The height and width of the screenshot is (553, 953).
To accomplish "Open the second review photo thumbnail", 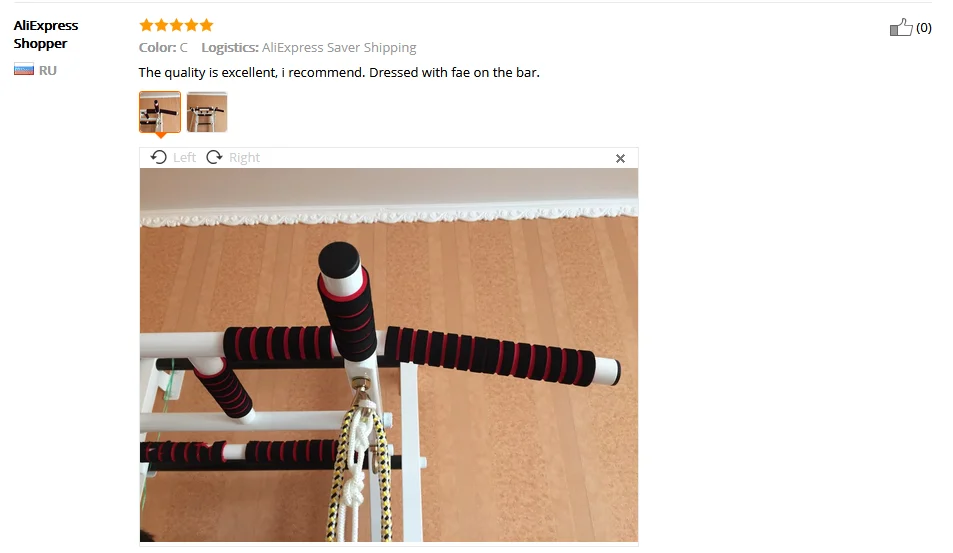I will pyautogui.click(x=207, y=112).
